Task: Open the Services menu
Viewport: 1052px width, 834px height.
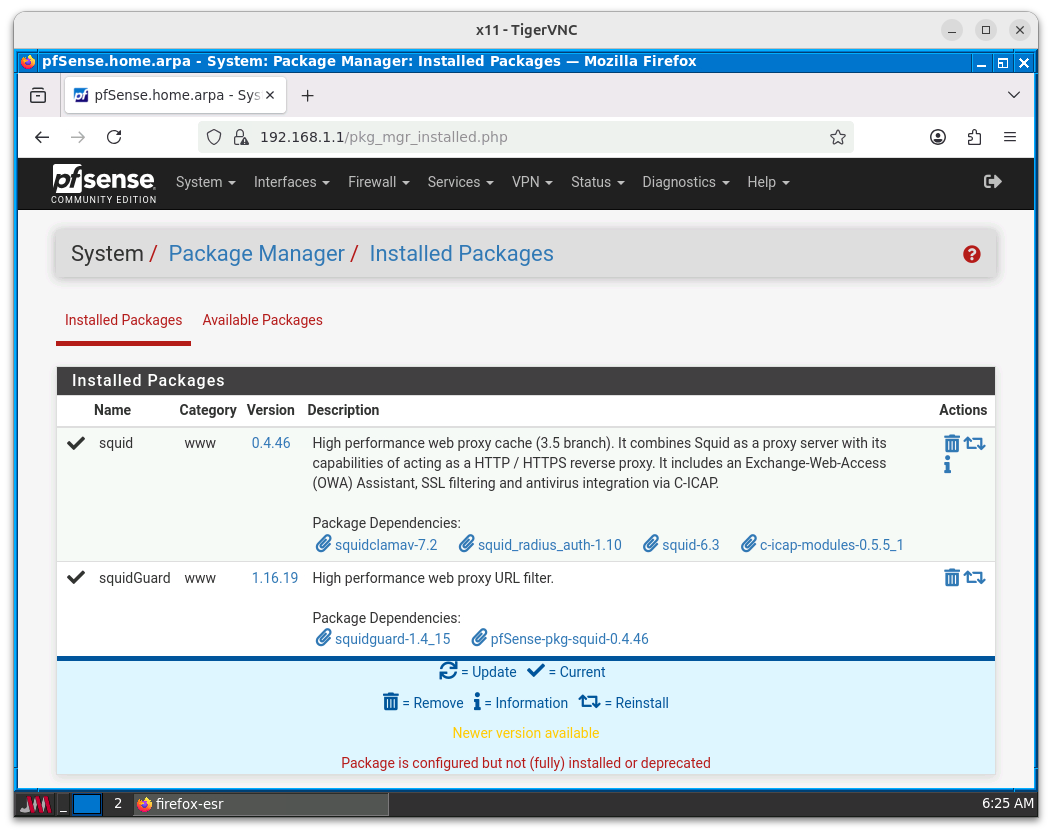Action: click(460, 182)
